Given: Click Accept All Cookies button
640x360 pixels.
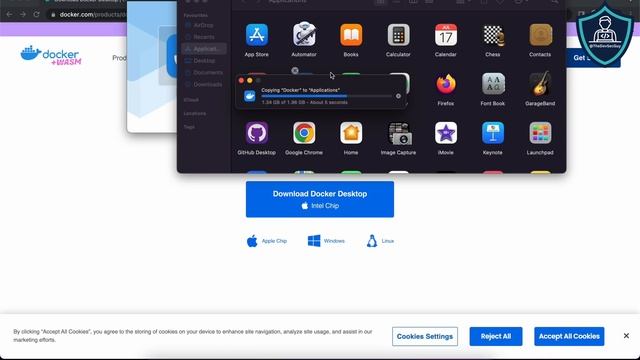Looking at the screenshot, I should click(569, 336).
